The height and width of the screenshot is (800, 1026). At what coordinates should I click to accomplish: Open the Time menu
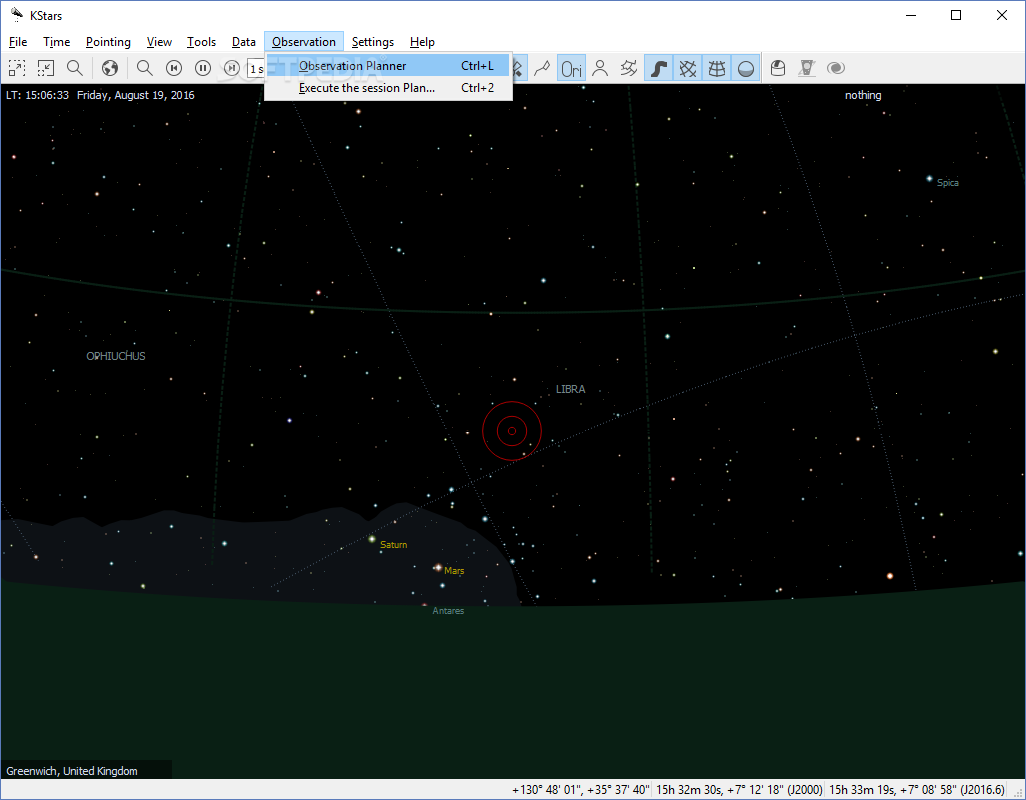click(x=56, y=42)
